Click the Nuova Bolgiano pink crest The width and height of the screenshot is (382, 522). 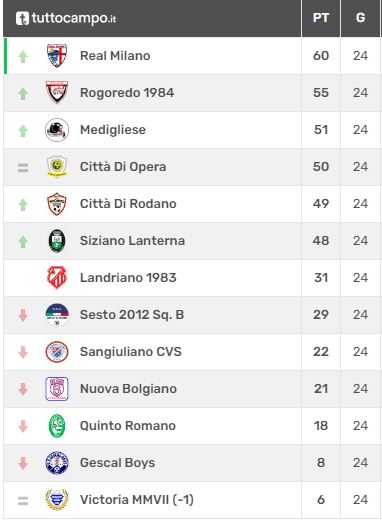tap(57, 389)
